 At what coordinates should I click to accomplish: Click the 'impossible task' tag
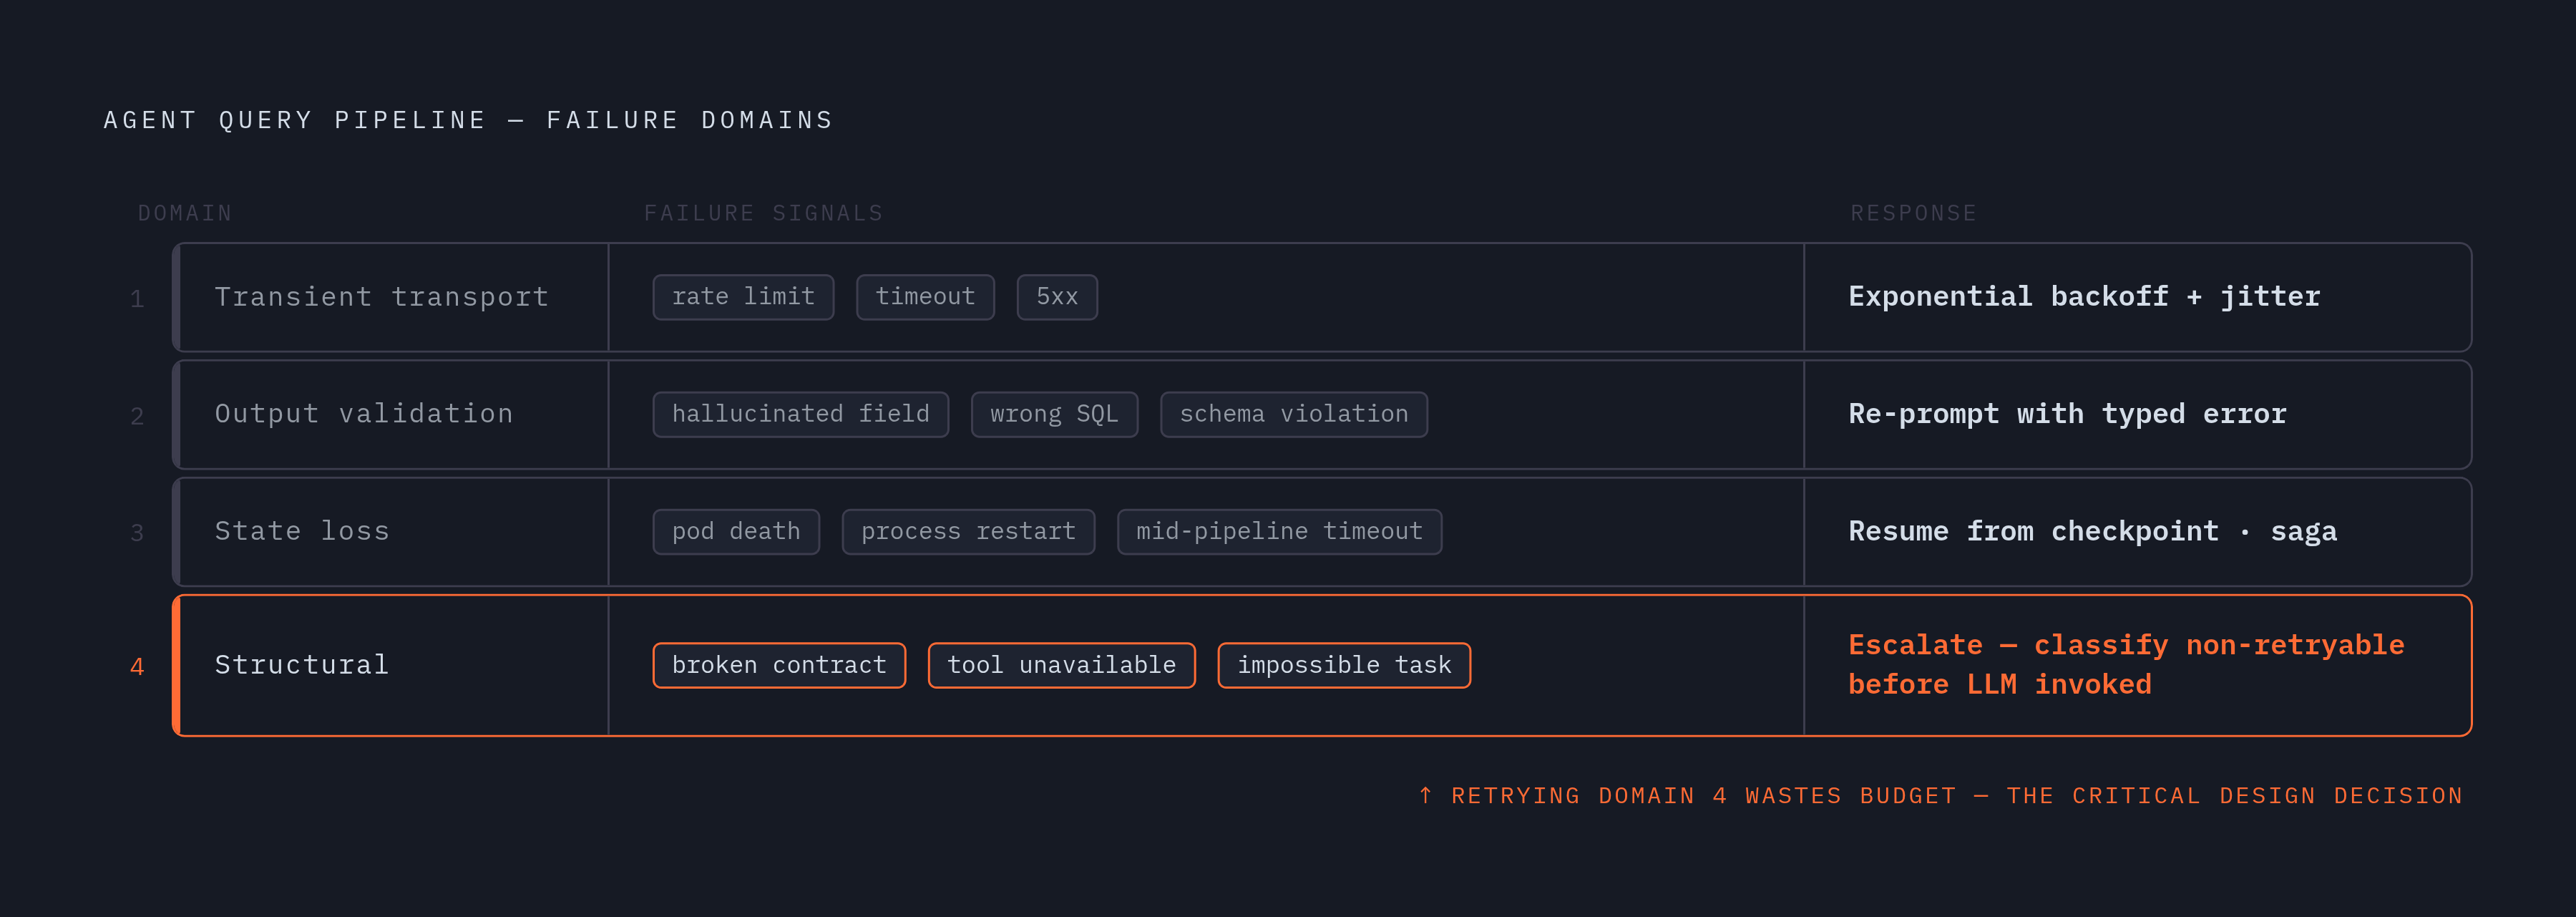pyautogui.click(x=1344, y=665)
